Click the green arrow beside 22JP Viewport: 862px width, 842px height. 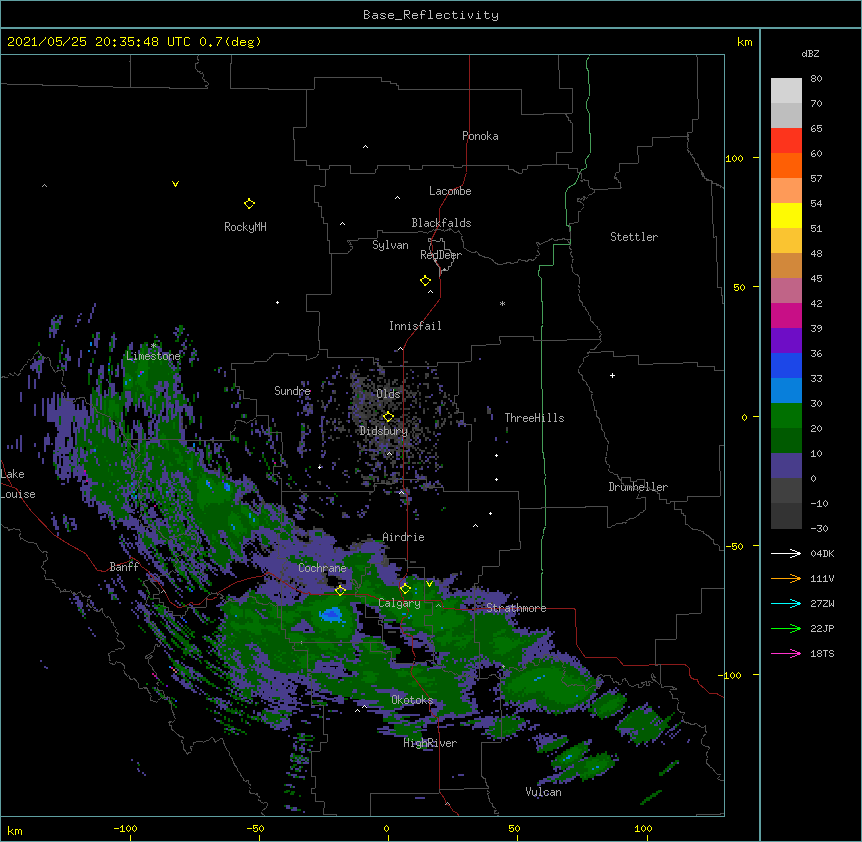[786, 628]
